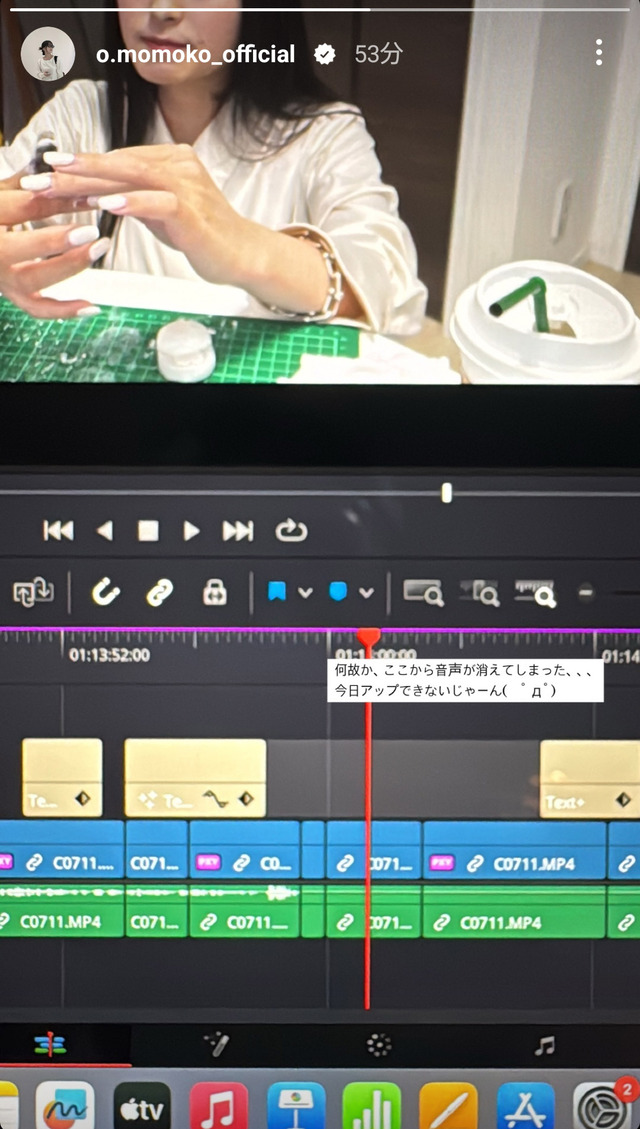
Task: Add a blue marker
Action: tap(338, 592)
